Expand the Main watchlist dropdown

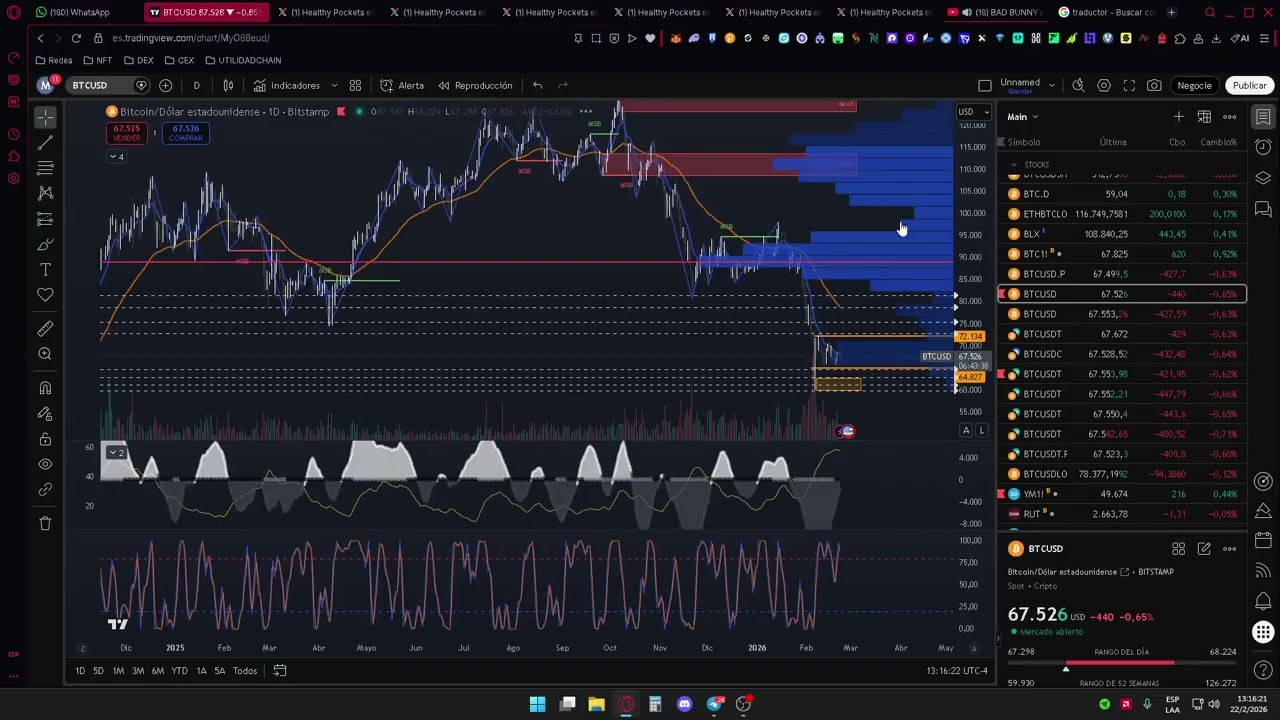(x=1023, y=117)
